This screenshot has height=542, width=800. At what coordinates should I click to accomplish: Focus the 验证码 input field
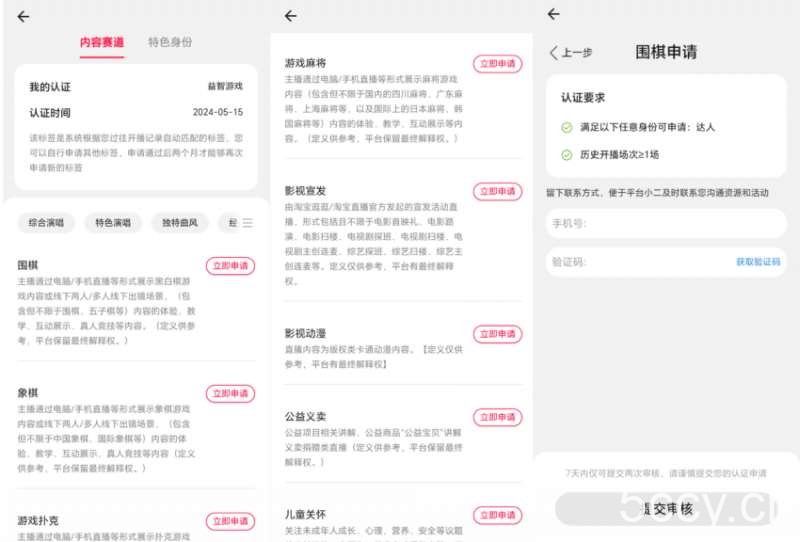coord(666,262)
